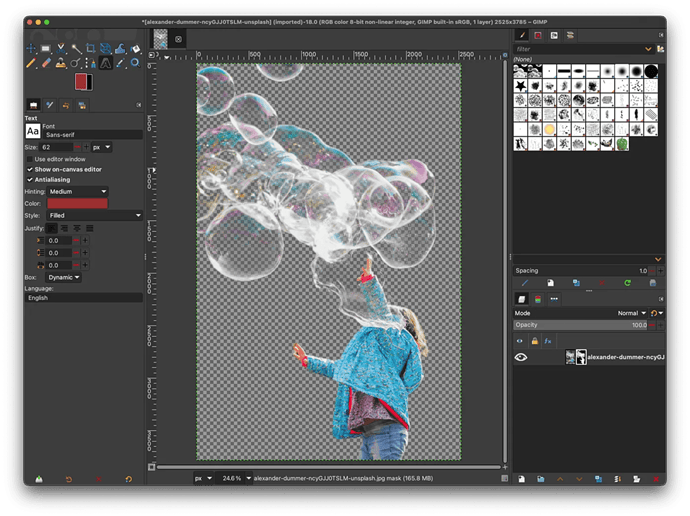Select the Move tool in toolbox

(x=31, y=48)
